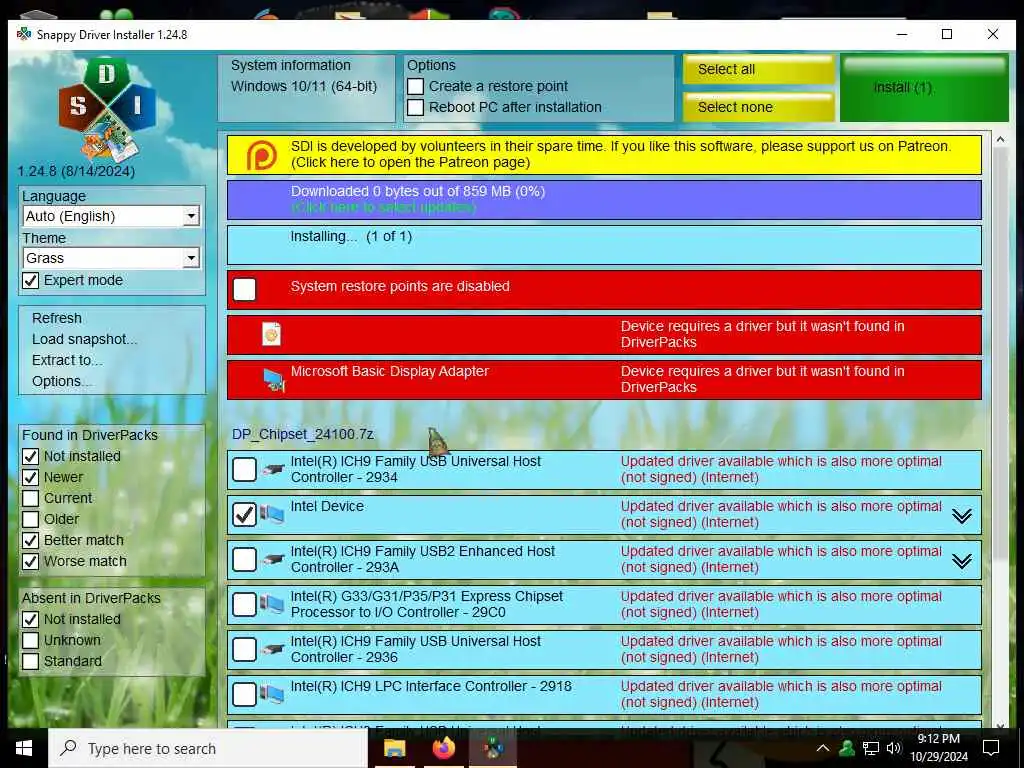Toggle the Better match checkbox

(x=31, y=541)
